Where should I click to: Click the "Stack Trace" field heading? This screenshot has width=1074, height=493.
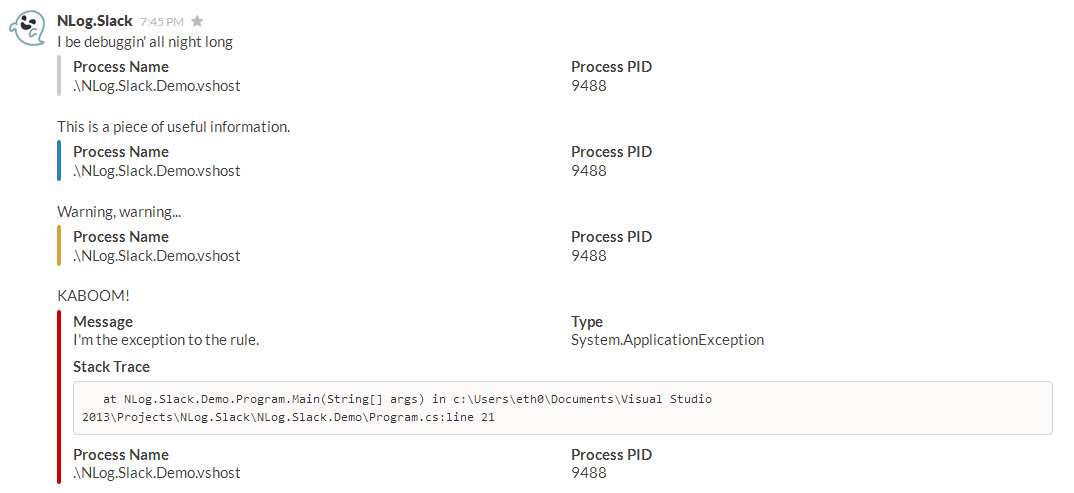click(111, 367)
